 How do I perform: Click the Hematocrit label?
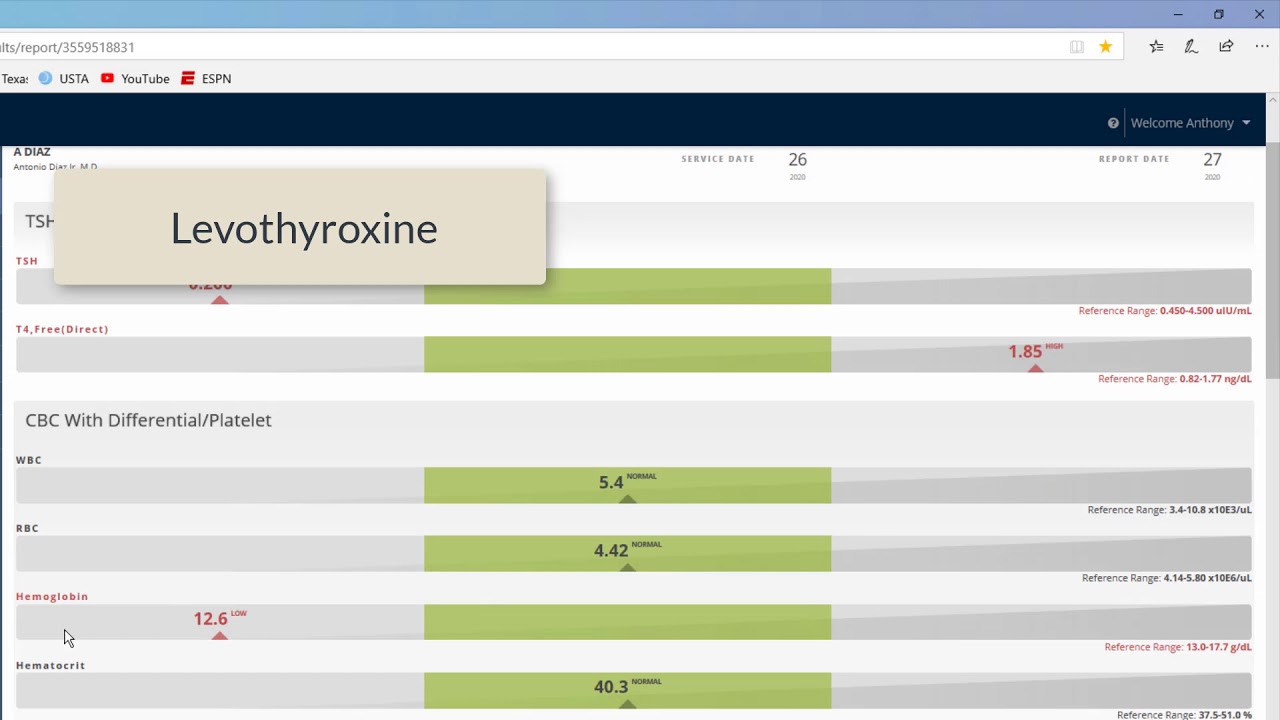coord(50,665)
